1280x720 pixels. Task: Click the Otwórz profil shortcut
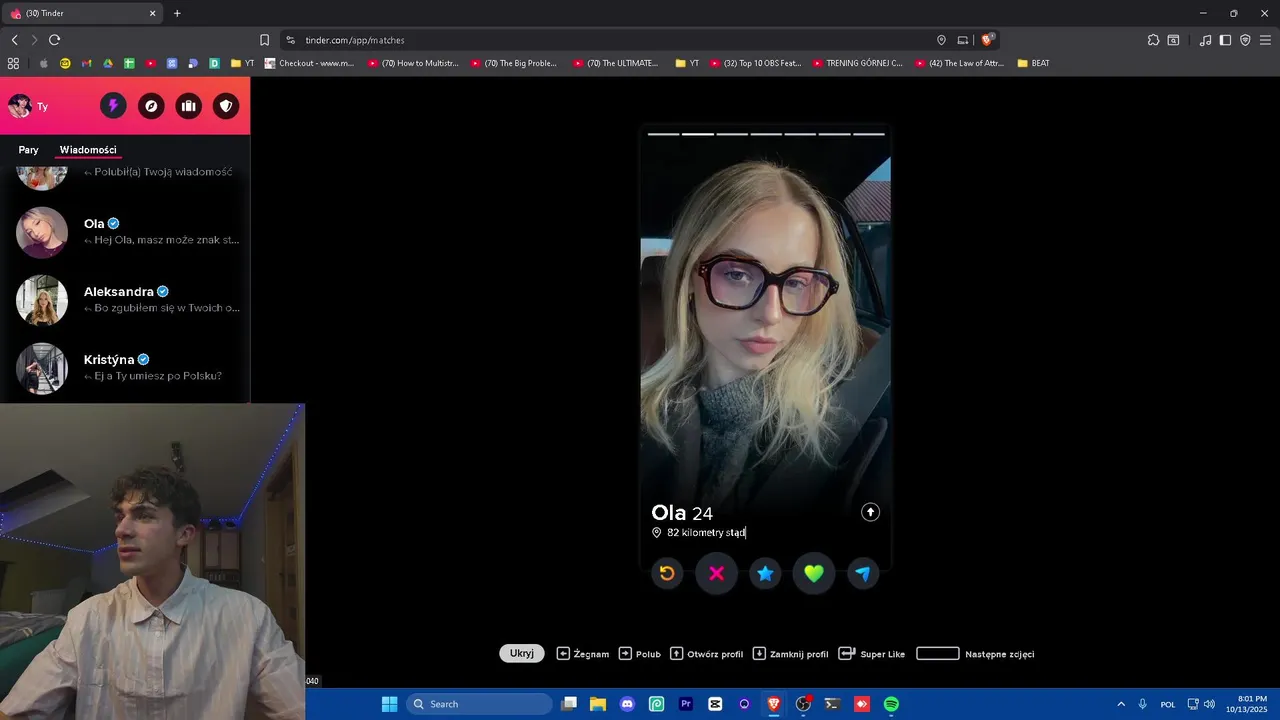[x=707, y=654]
